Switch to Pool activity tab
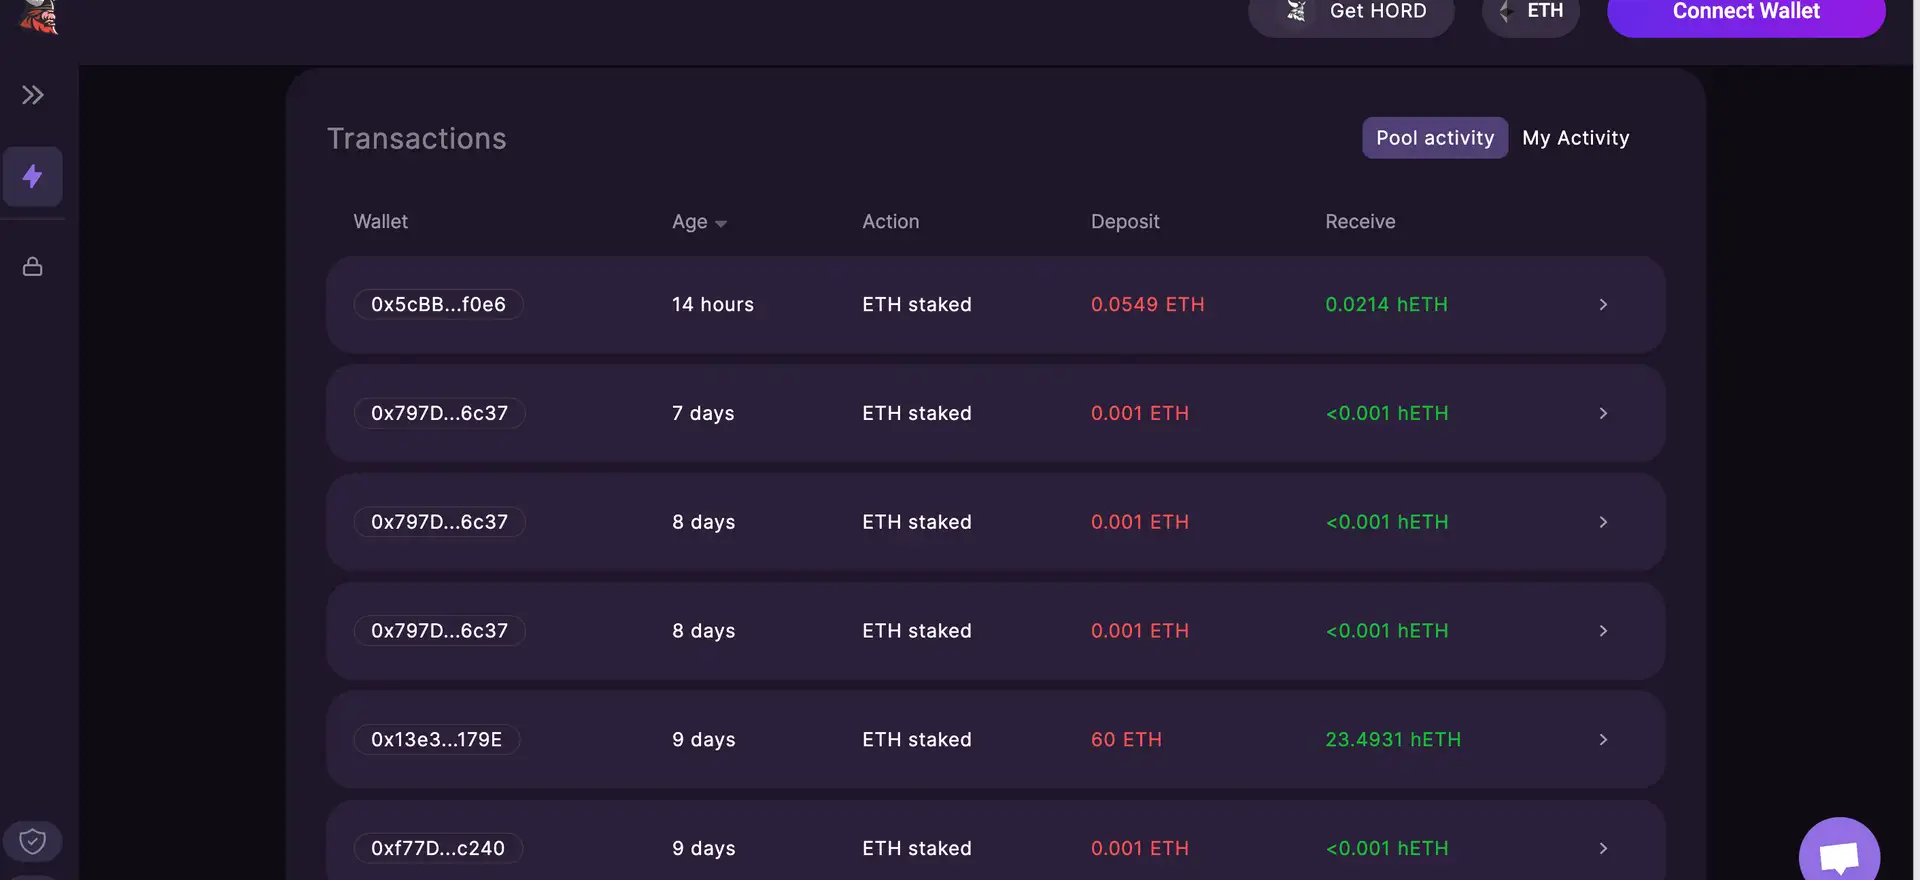The width and height of the screenshot is (1920, 880). coord(1435,138)
